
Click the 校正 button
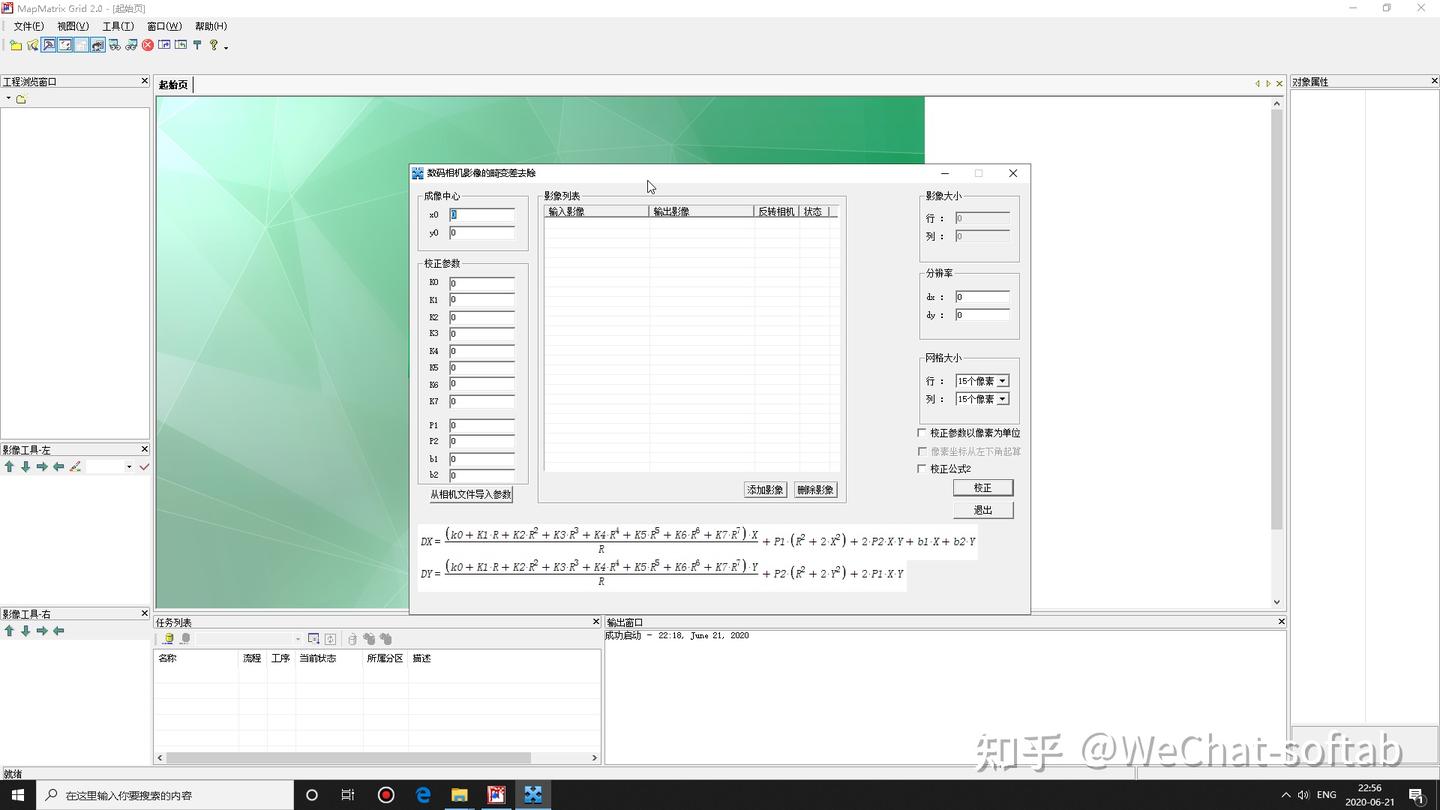click(982, 487)
